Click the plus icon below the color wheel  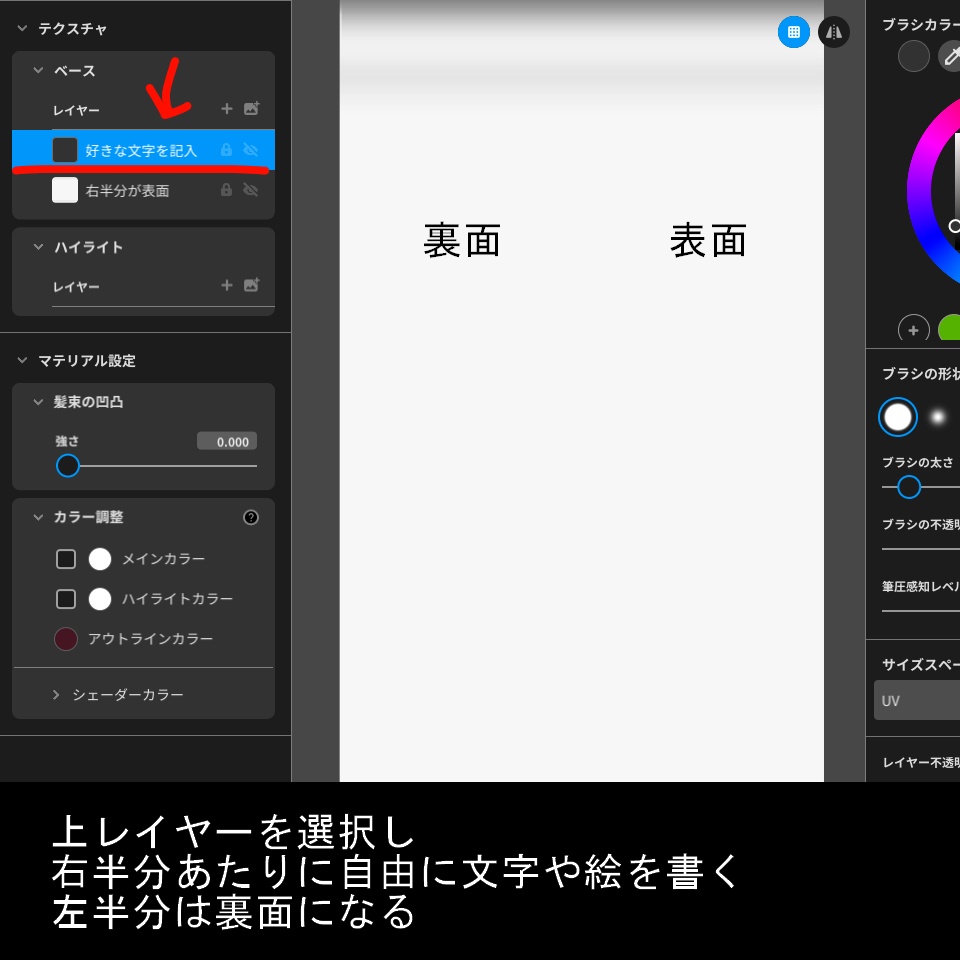tap(913, 330)
